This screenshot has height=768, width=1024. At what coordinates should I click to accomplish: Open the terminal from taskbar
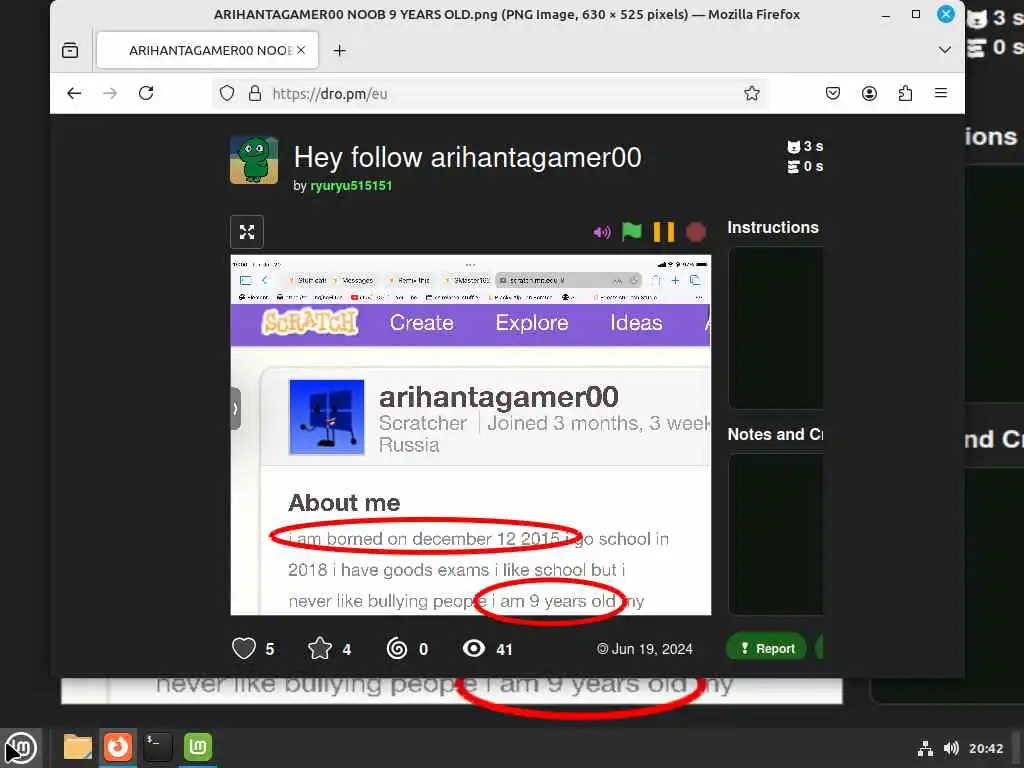point(157,747)
